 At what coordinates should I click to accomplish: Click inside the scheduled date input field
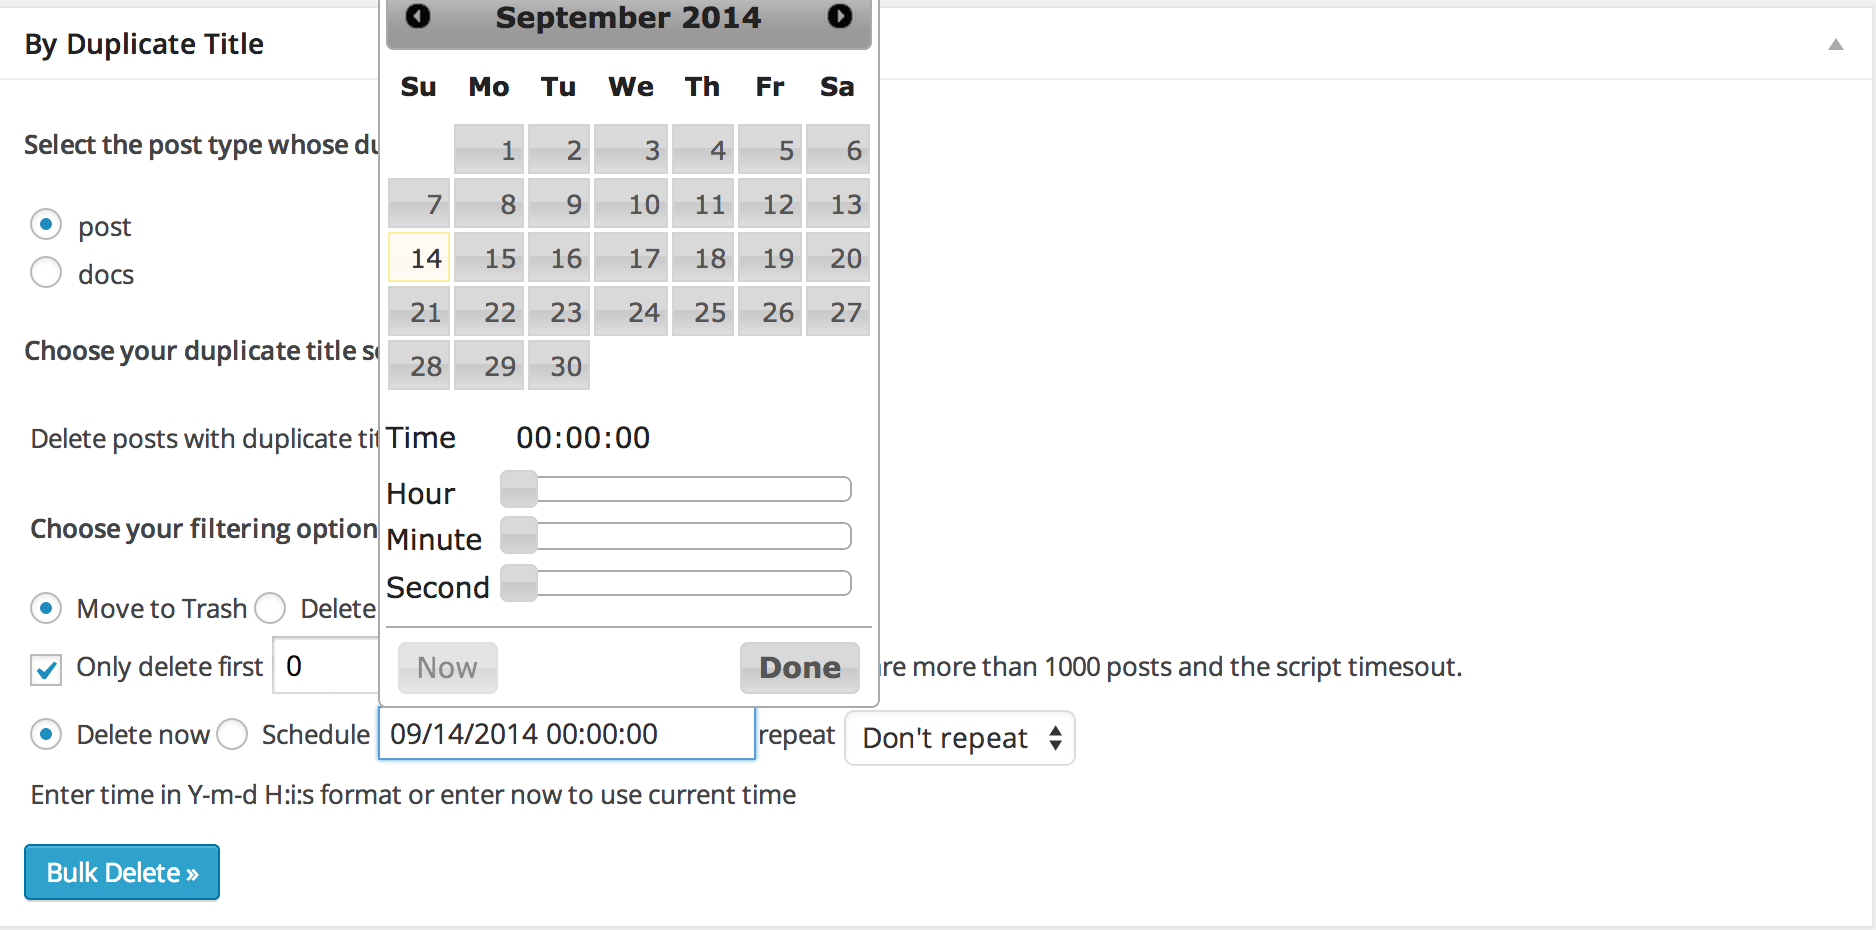point(566,733)
